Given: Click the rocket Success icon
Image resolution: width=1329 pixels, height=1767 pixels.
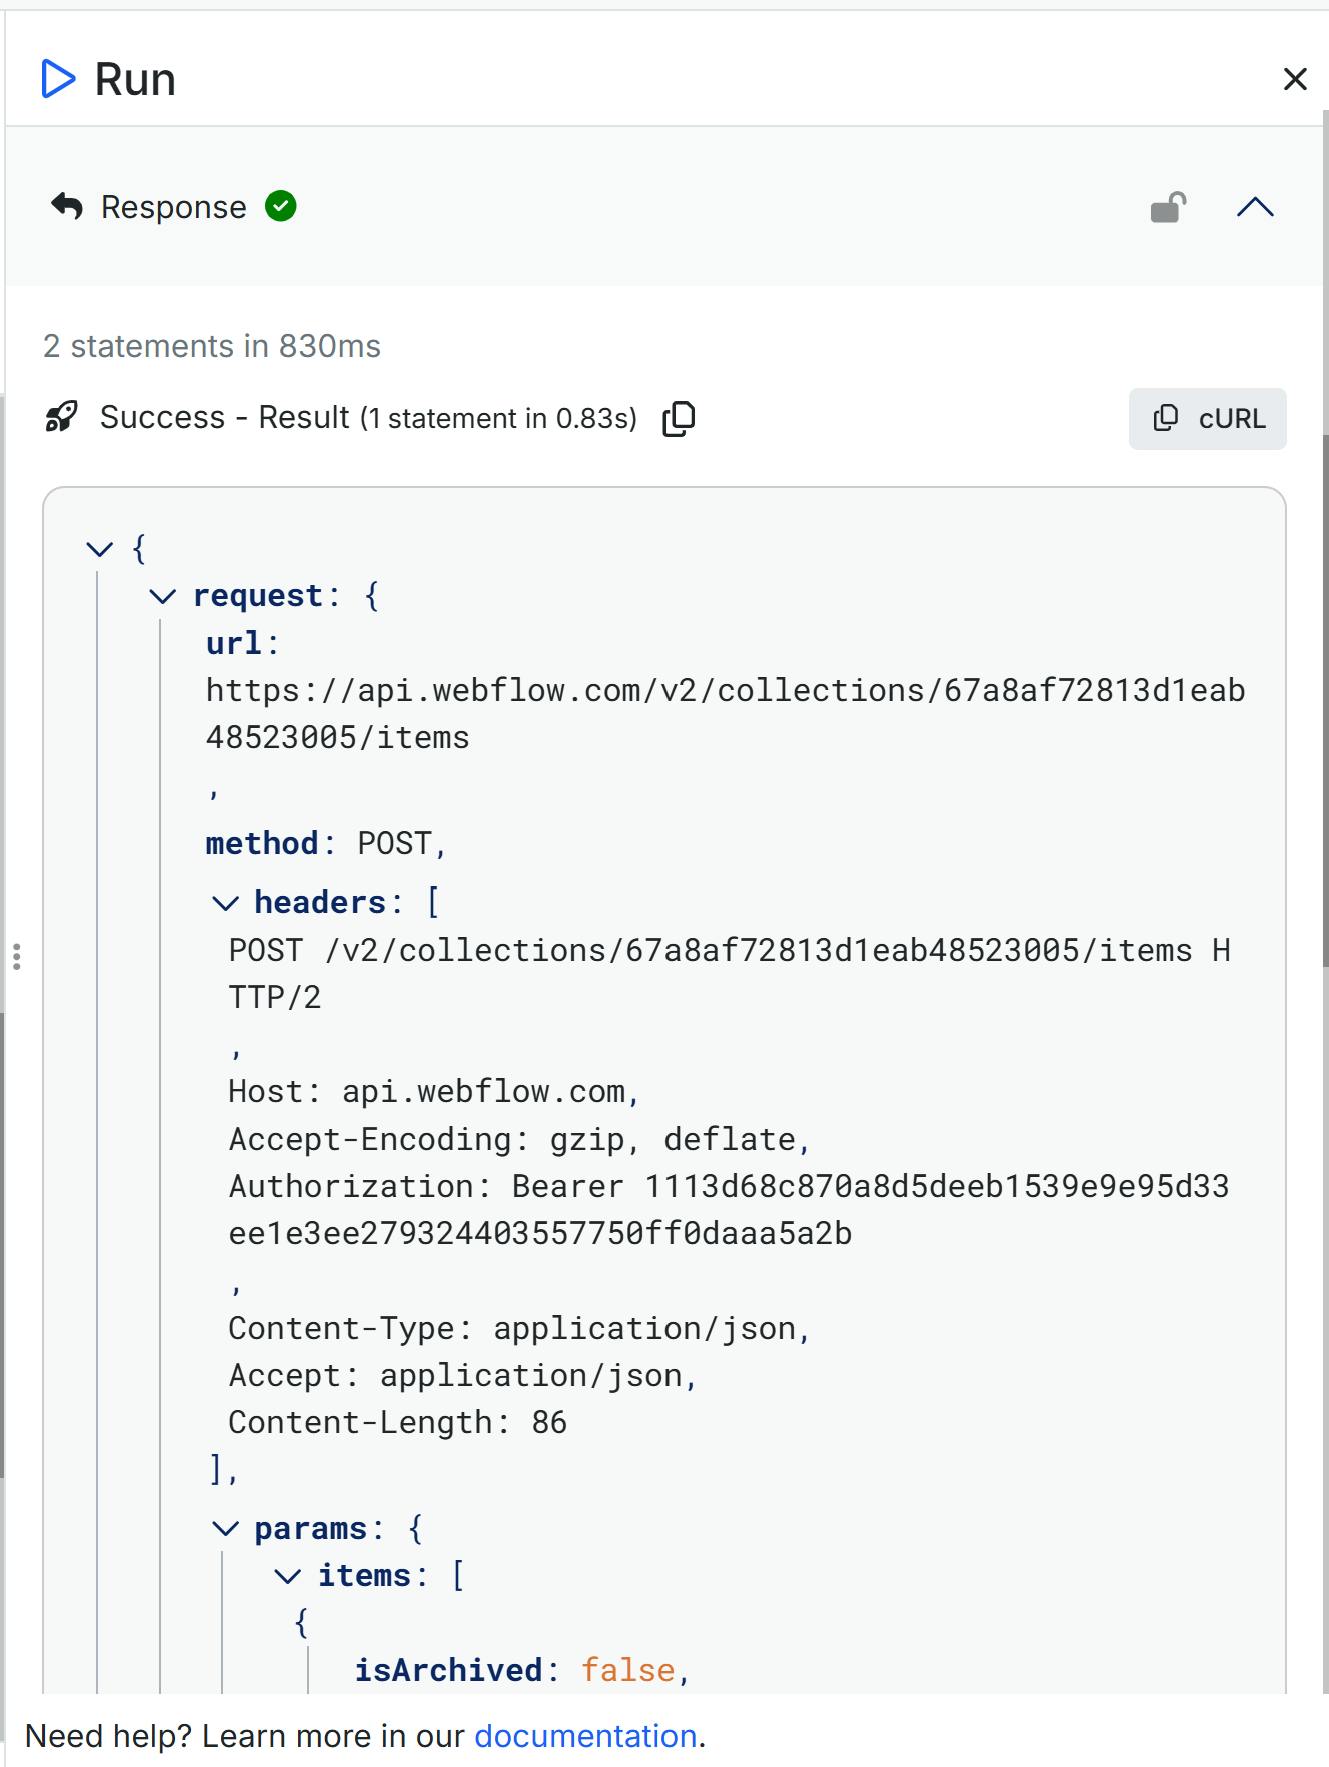Looking at the screenshot, I should (x=62, y=417).
